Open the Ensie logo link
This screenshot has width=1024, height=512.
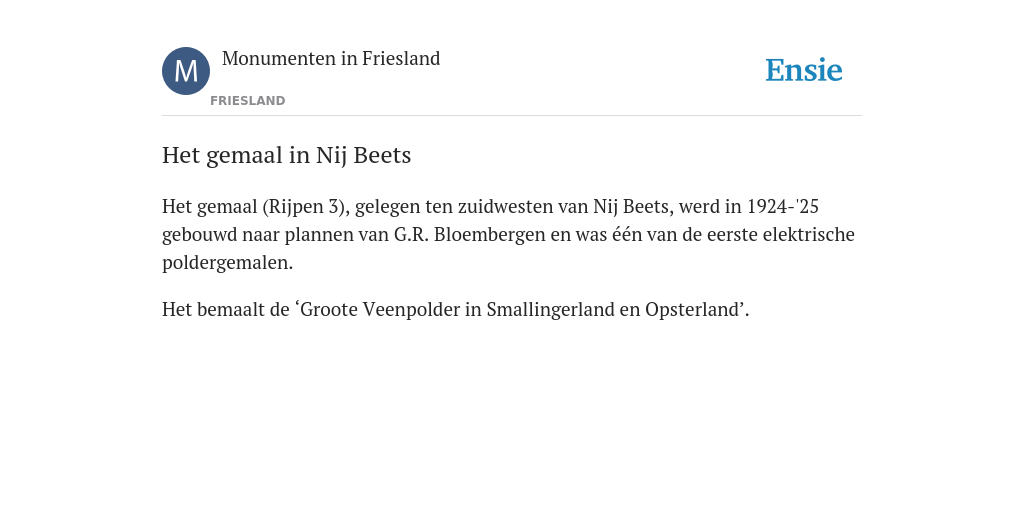tap(804, 70)
